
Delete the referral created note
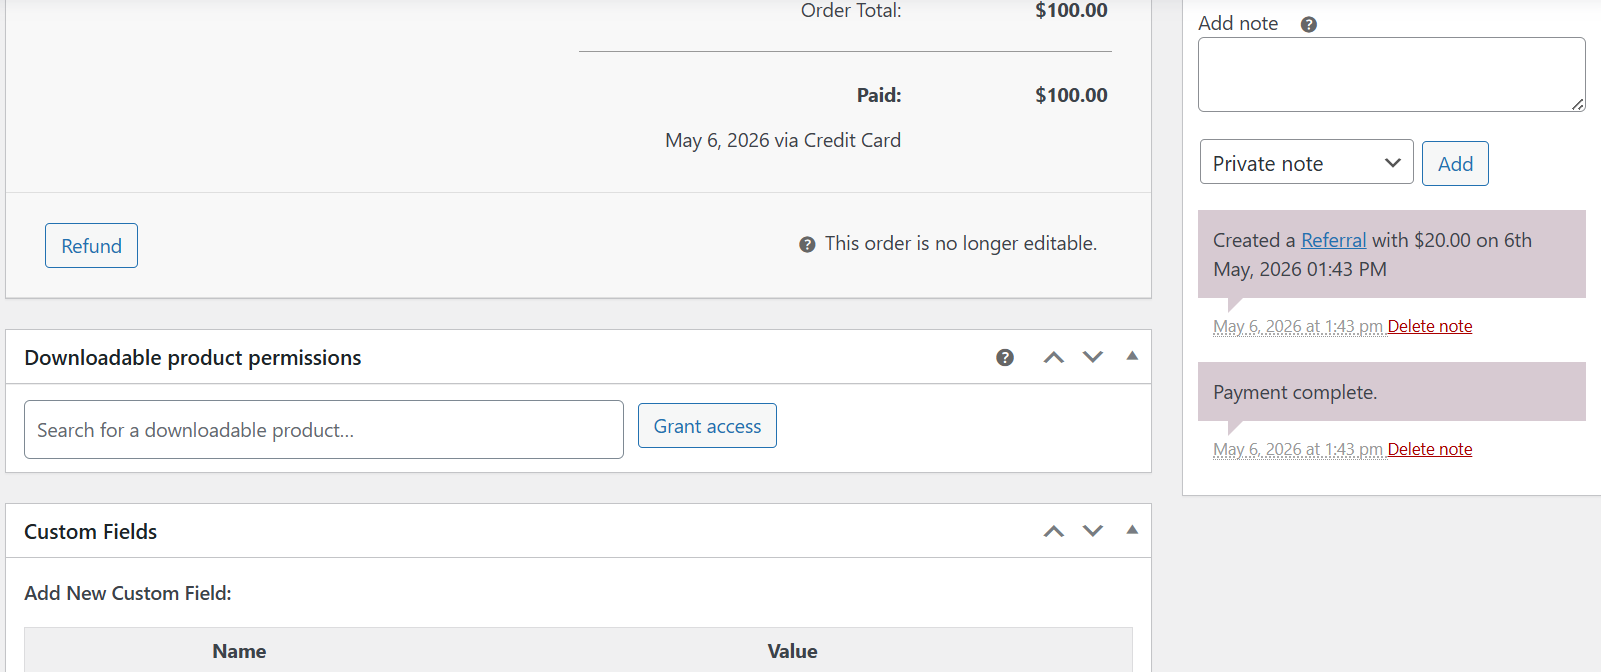(x=1430, y=326)
